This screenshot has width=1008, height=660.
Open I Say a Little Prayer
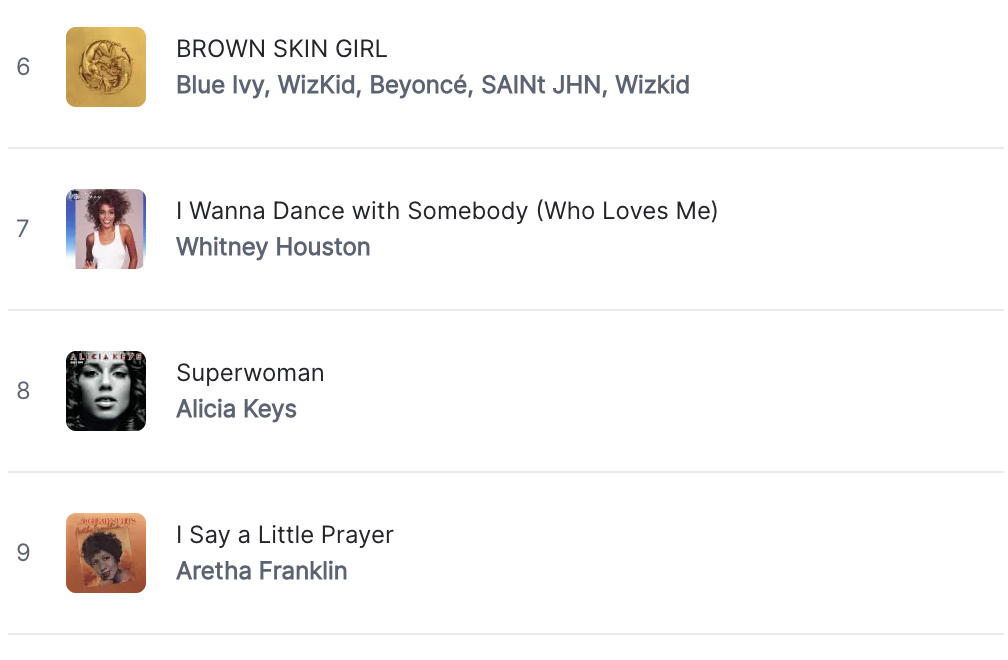tap(285, 535)
